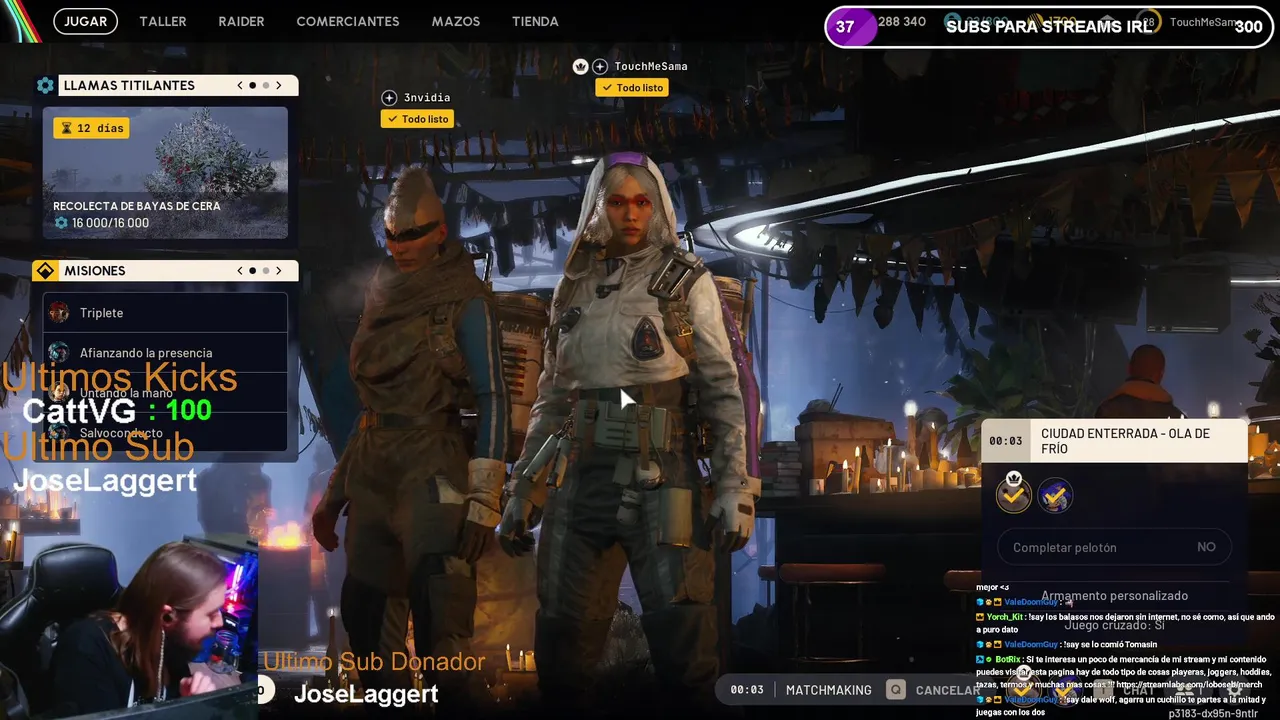Image resolution: width=1280 pixels, height=720 pixels.
Task: Go to next Misiones page
Action: [279, 271]
